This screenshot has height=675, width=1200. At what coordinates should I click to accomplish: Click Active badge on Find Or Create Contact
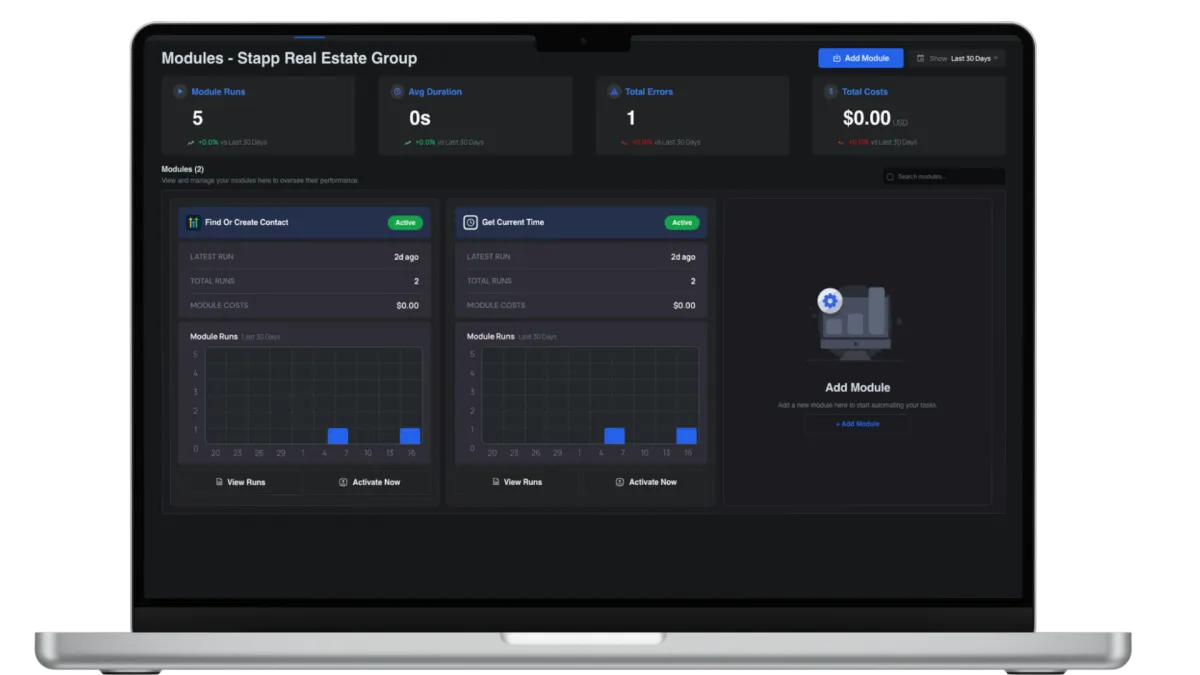pos(405,222)
